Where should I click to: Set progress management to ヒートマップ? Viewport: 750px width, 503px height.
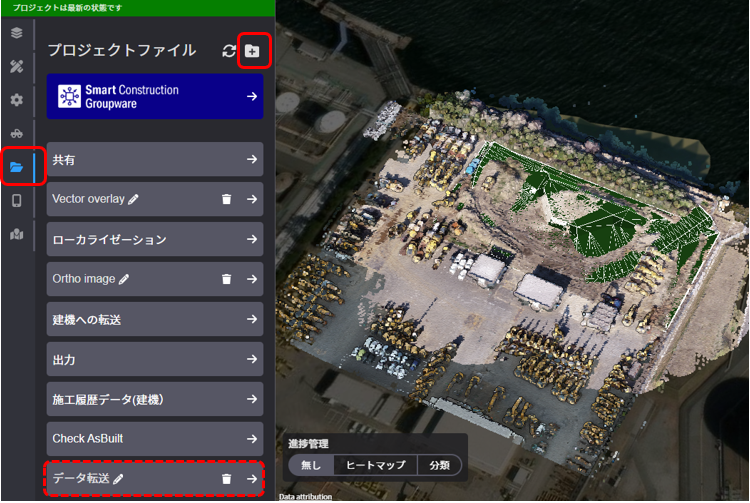[x=375, y=465]
